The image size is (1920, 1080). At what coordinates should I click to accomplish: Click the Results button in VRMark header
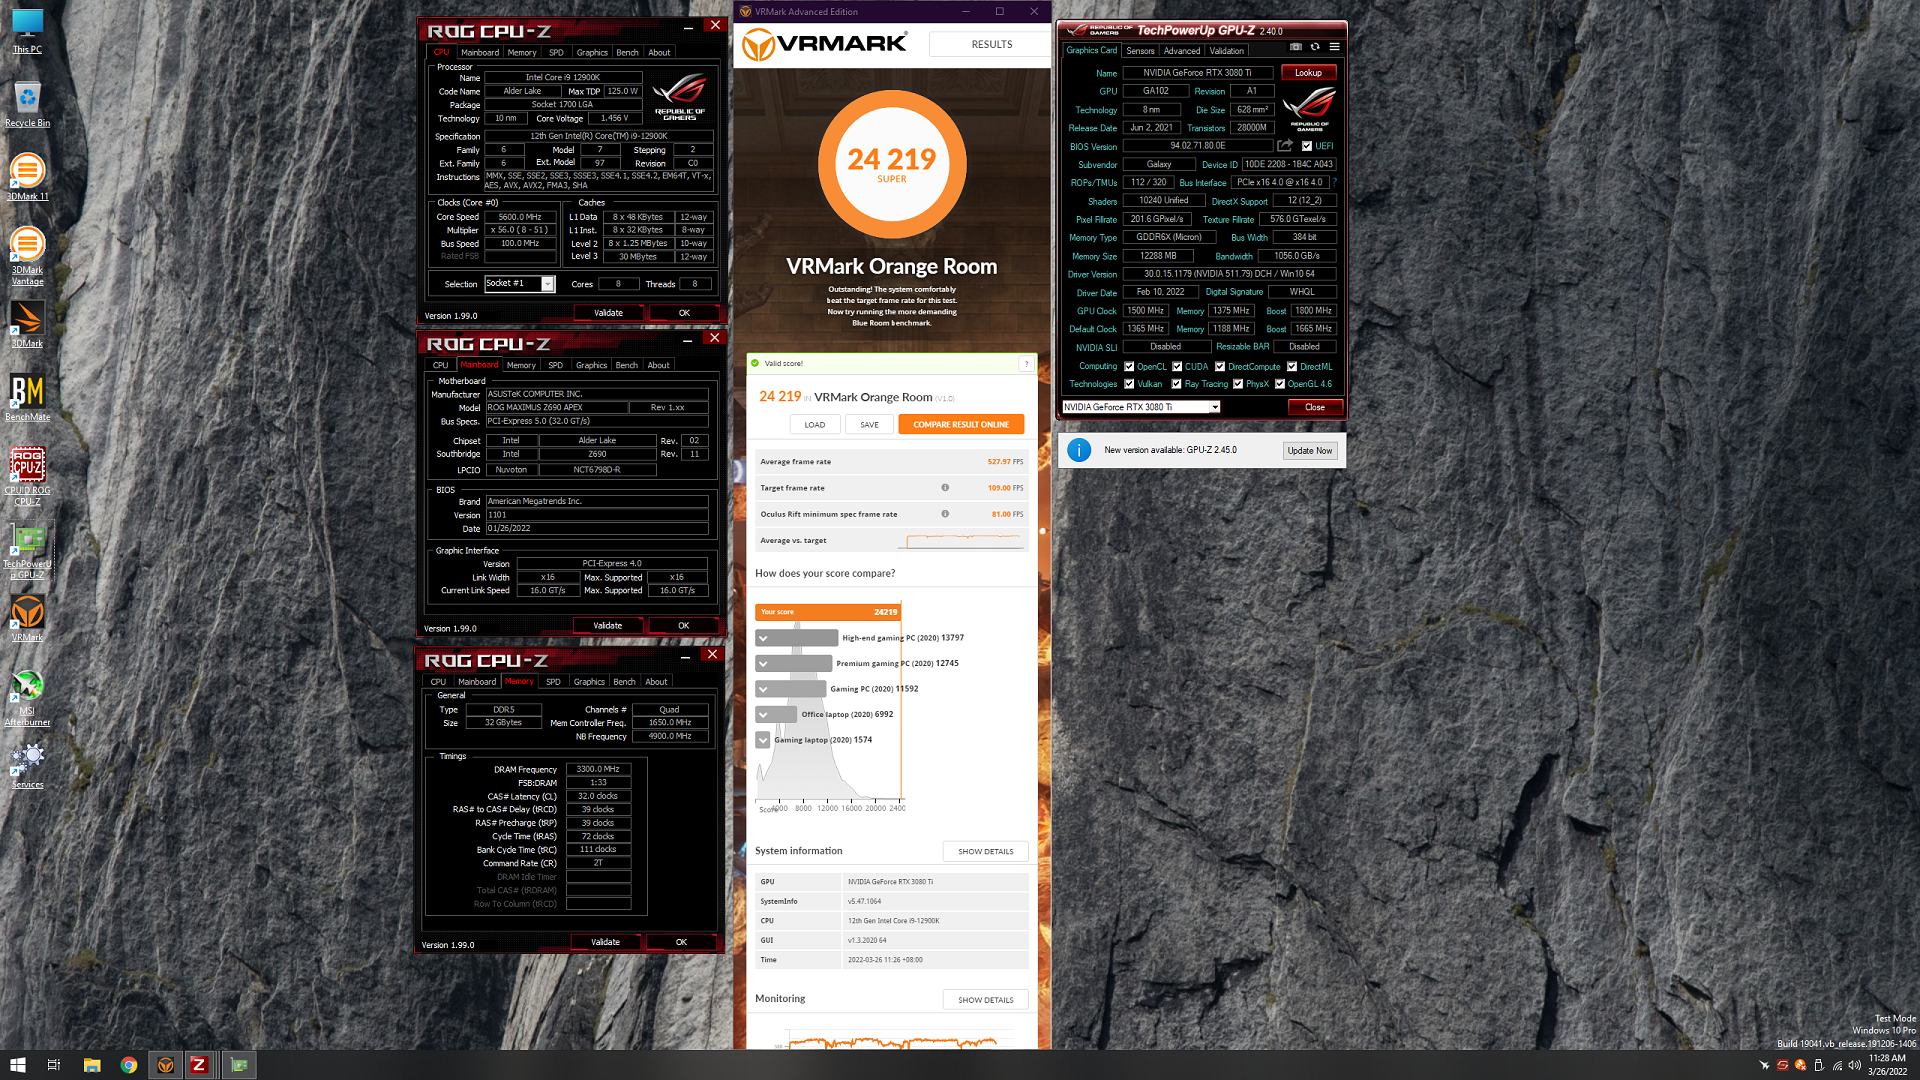tap(991, 45)
